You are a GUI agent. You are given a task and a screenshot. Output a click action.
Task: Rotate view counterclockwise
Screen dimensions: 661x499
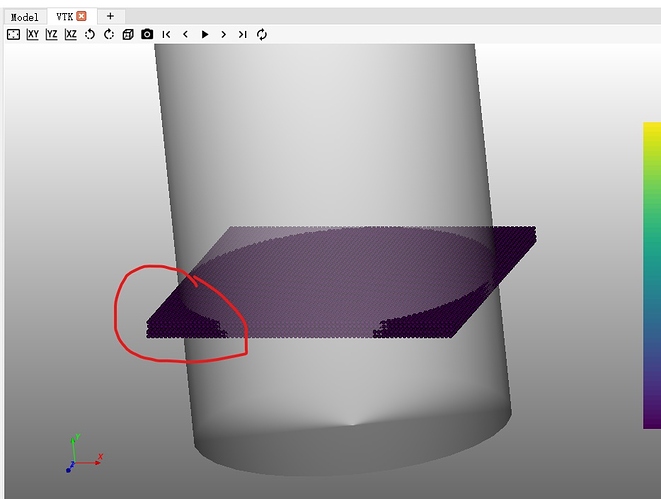click(90, 34)
